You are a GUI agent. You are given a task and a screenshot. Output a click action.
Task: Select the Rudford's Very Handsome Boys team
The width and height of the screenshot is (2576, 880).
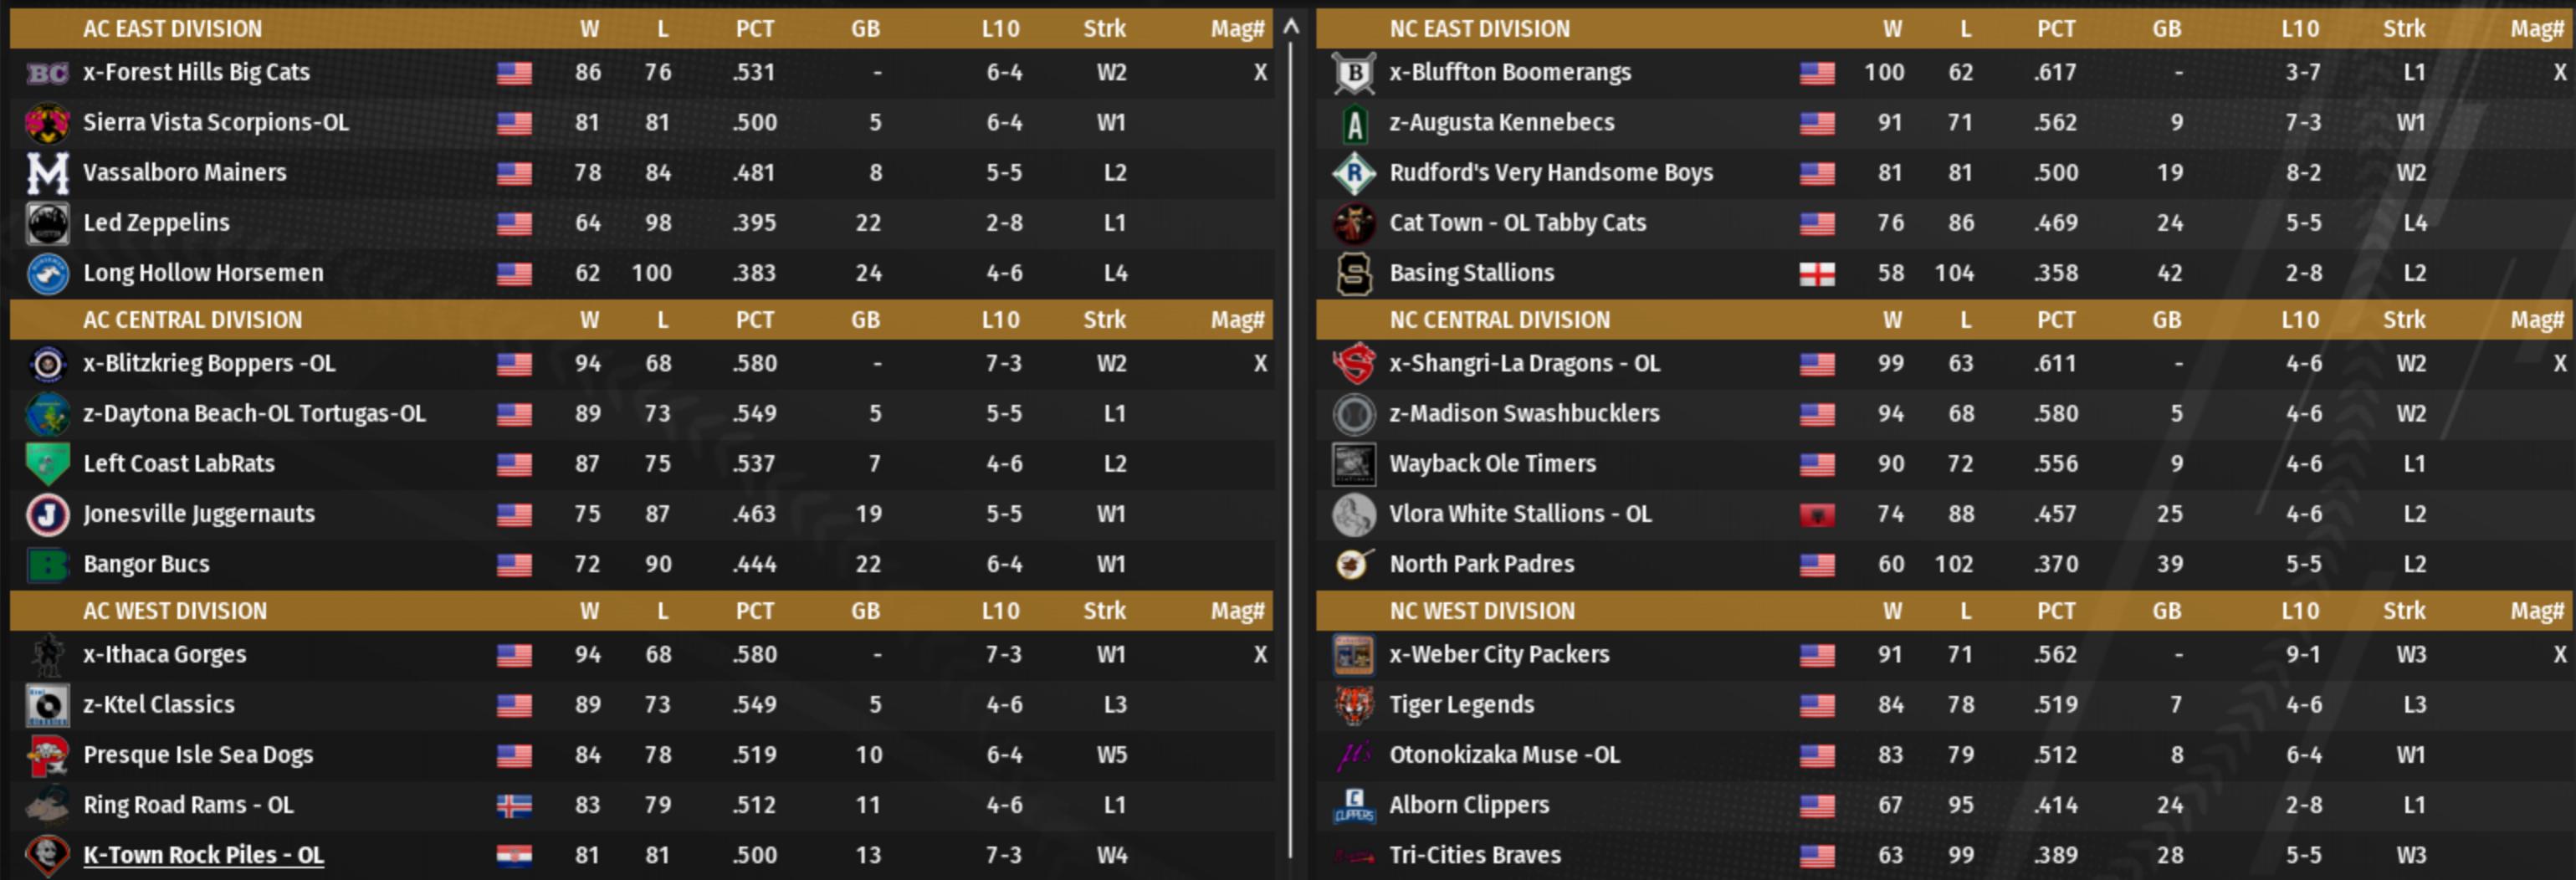[1550, 173]
